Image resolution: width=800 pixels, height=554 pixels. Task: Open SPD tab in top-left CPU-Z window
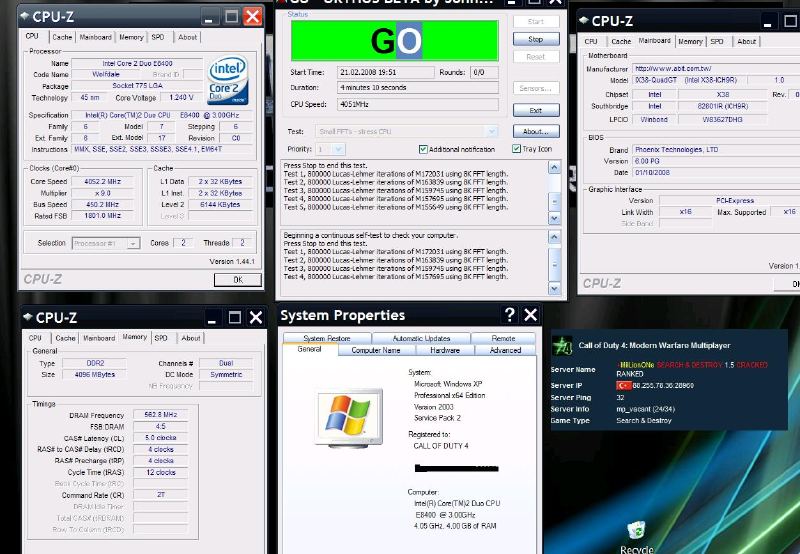click(x=158, y=37)
